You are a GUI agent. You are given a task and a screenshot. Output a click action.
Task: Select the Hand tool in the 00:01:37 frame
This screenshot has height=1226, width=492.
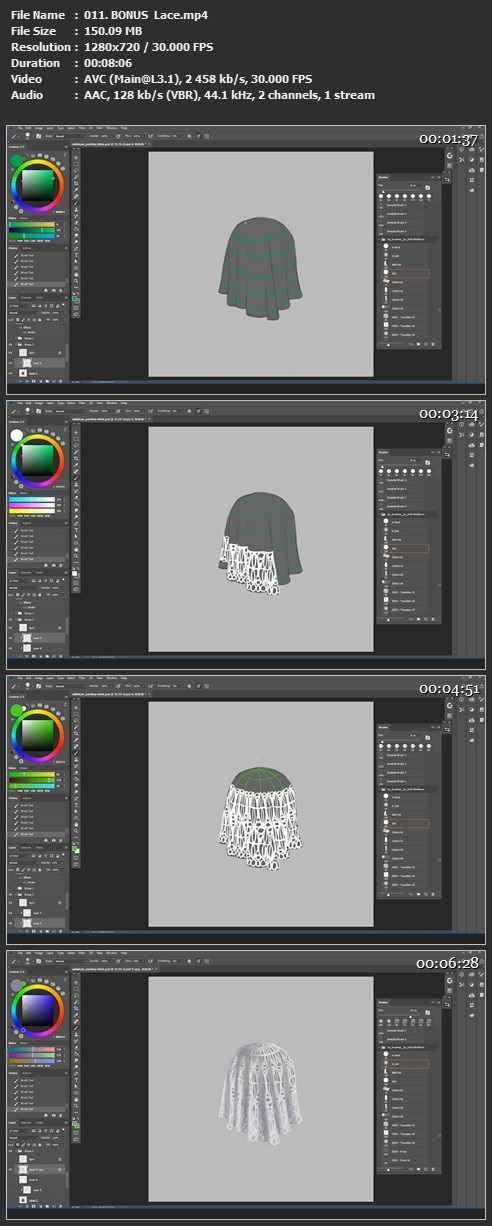76,275
